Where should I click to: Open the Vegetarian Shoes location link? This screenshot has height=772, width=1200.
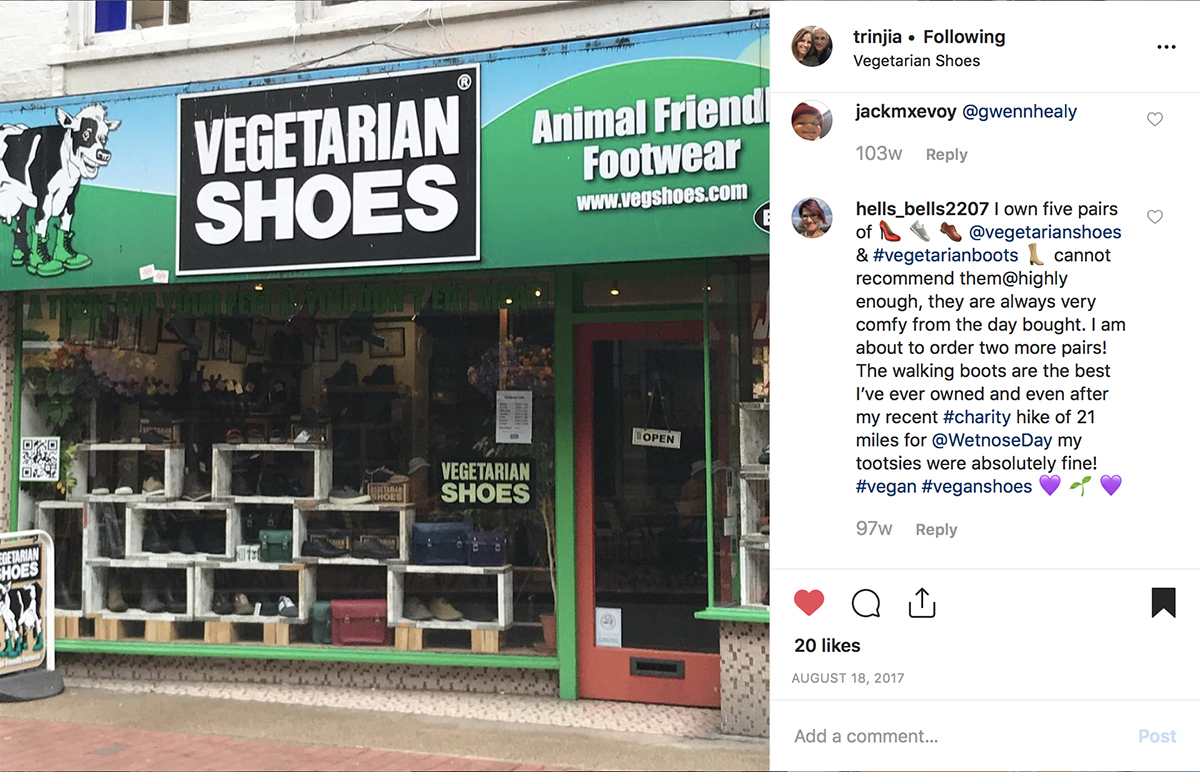917,61
